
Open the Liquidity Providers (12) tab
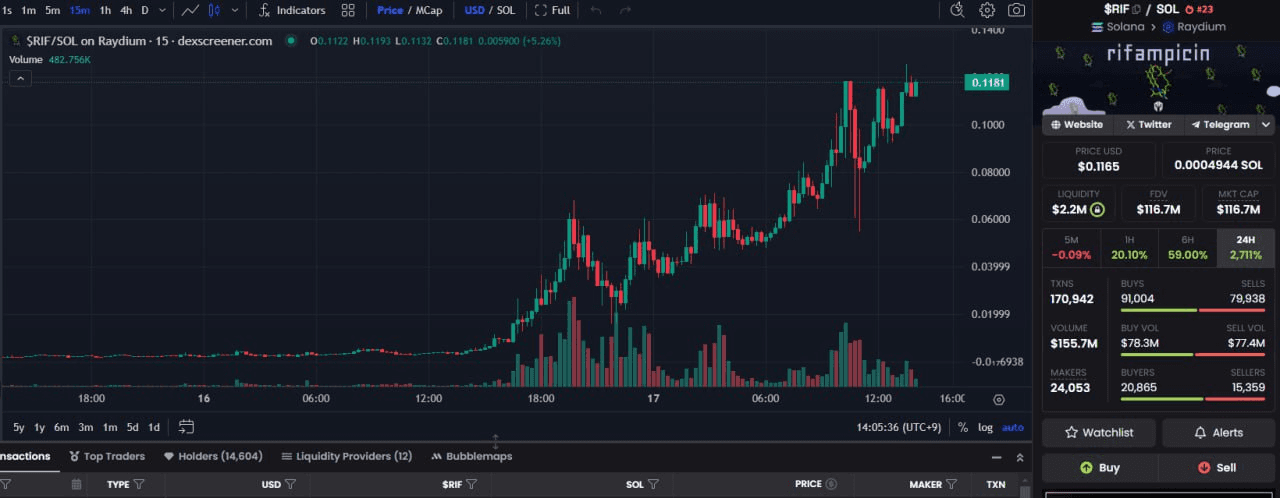tap(346, 456)
